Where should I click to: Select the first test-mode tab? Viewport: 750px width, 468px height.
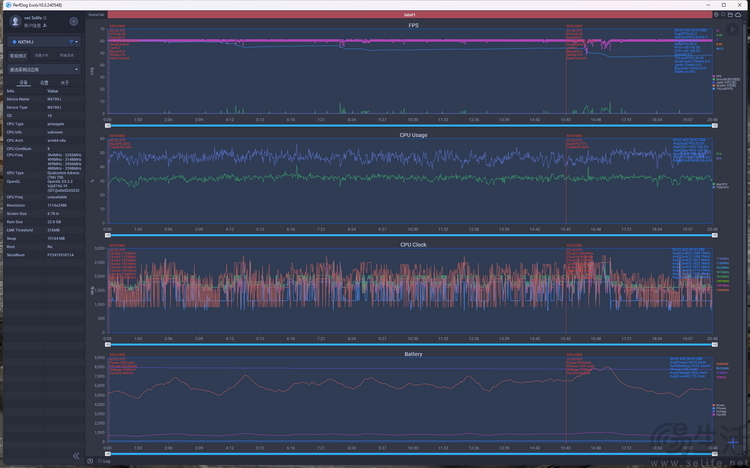18,56
